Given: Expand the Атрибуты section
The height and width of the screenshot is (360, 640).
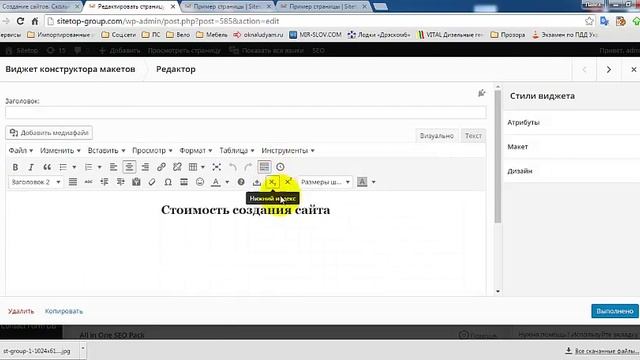Looking at the screenshot, I should 571,122.
